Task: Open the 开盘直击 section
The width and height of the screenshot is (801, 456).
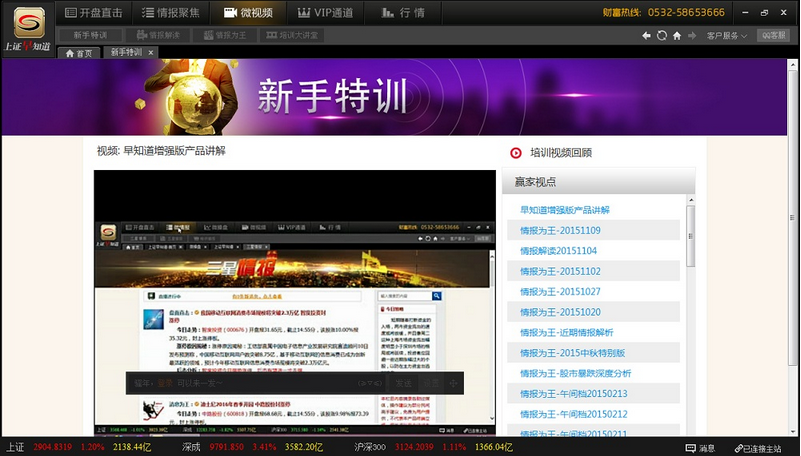Action: [94, 13]
